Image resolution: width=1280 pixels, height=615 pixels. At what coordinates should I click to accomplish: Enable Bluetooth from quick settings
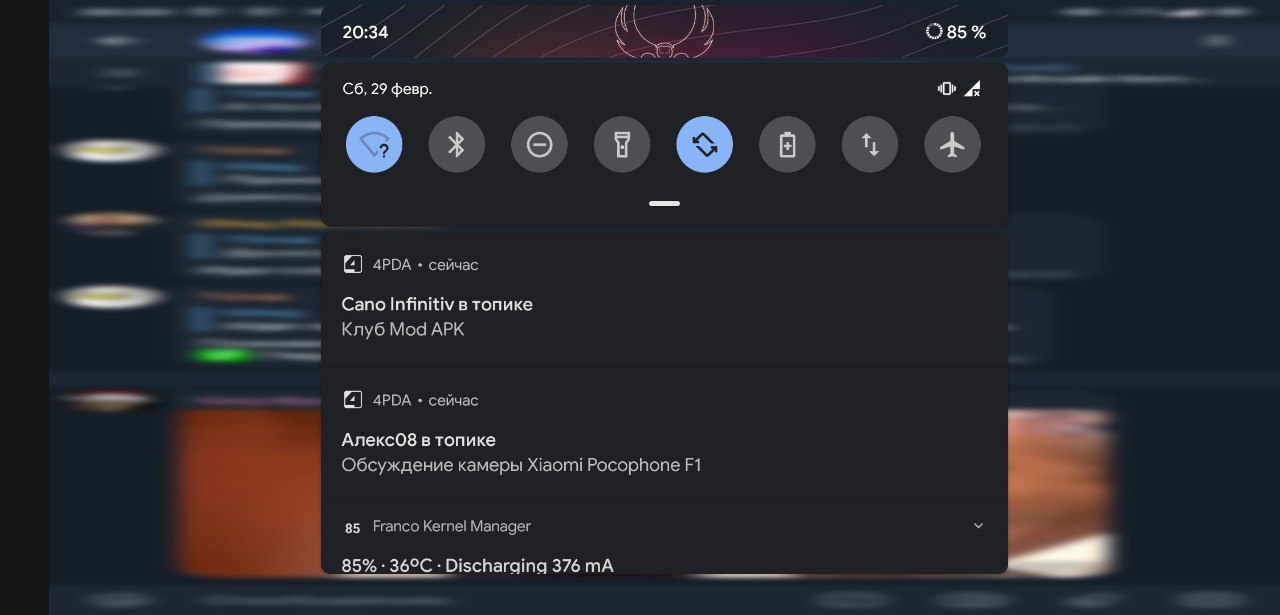[457, 145]
